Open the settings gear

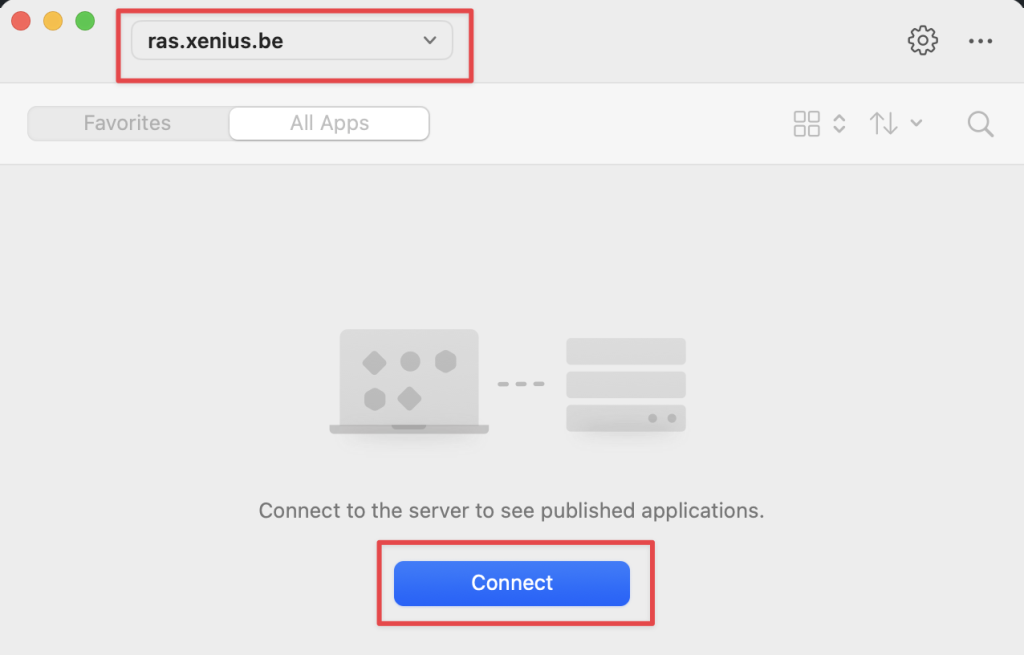[922, 41]
